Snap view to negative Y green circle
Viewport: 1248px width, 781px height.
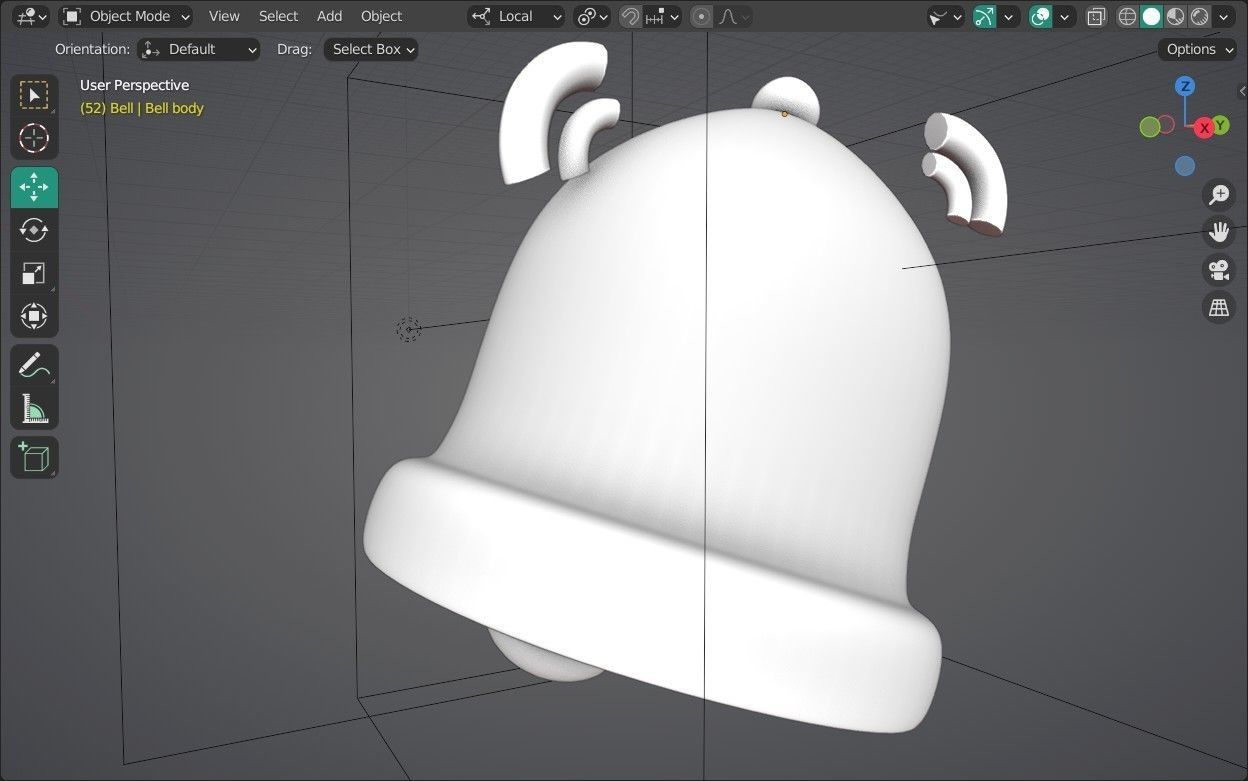click(1150, 126)
